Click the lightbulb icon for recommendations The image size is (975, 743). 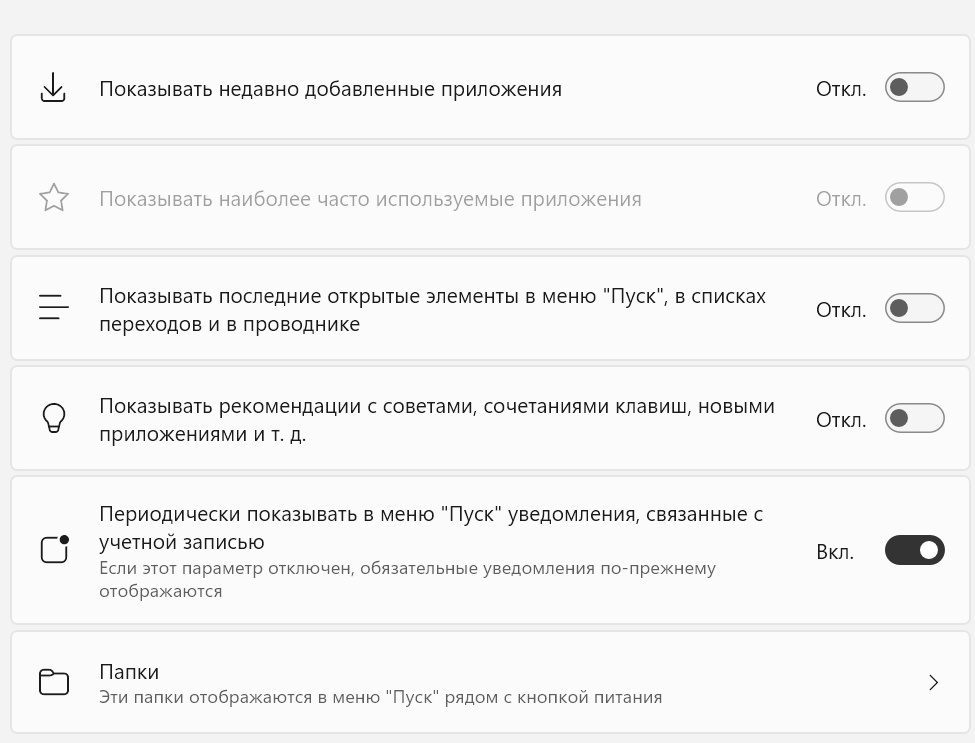click(53, 418)
